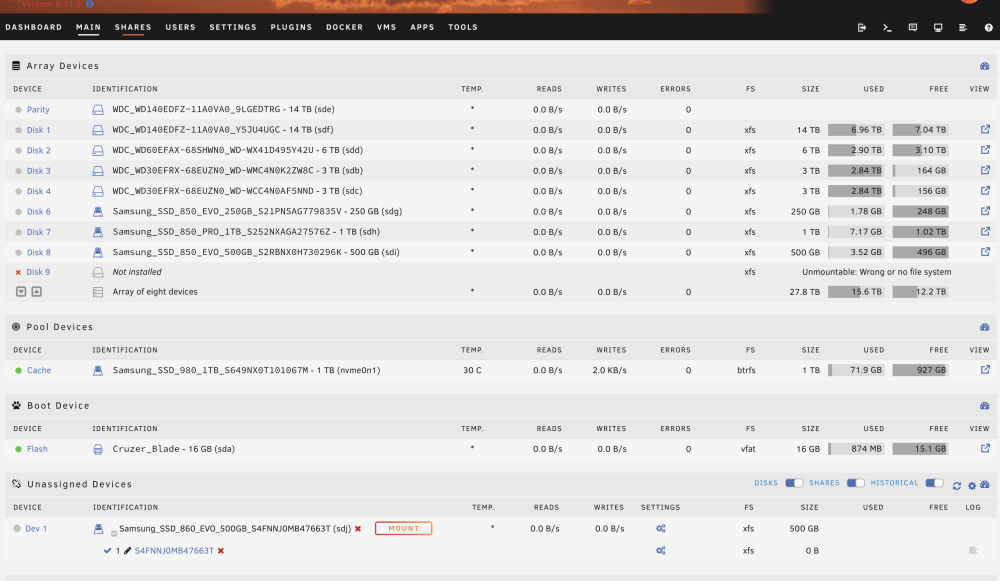Screen dimensions: 1000x581
Task: Open the Plugins menu tab
Action: click(291, 27)
